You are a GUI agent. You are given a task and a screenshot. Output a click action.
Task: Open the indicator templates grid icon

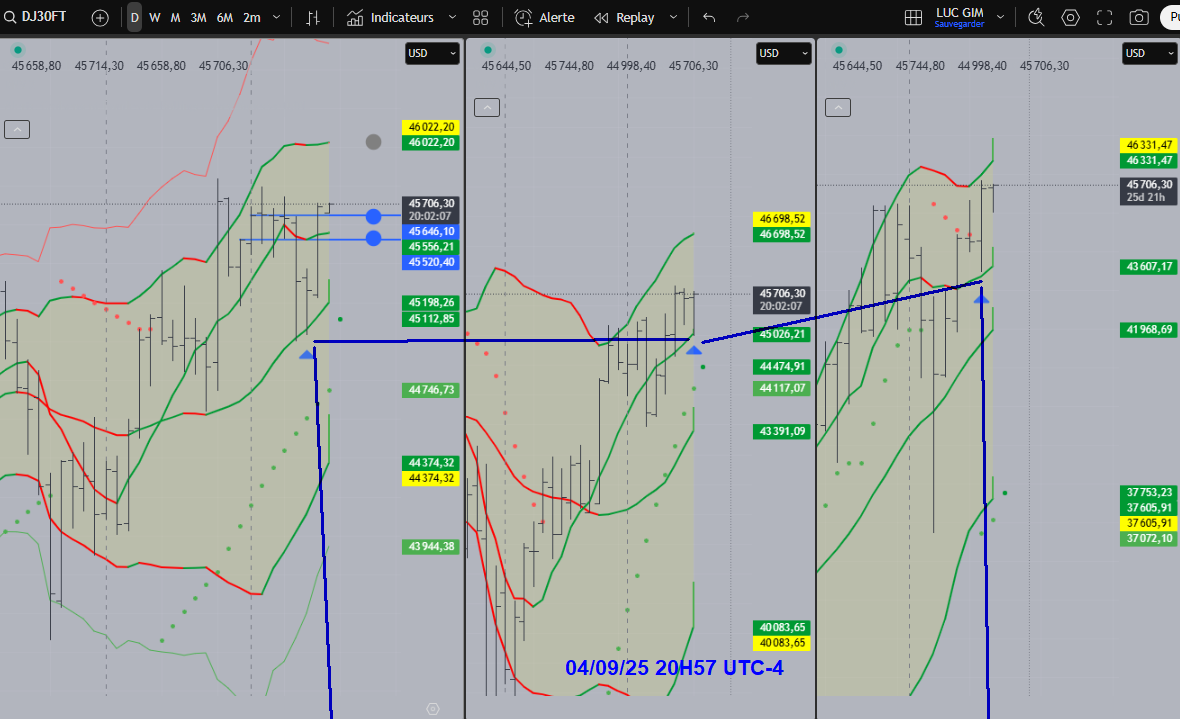coord(480,17)
